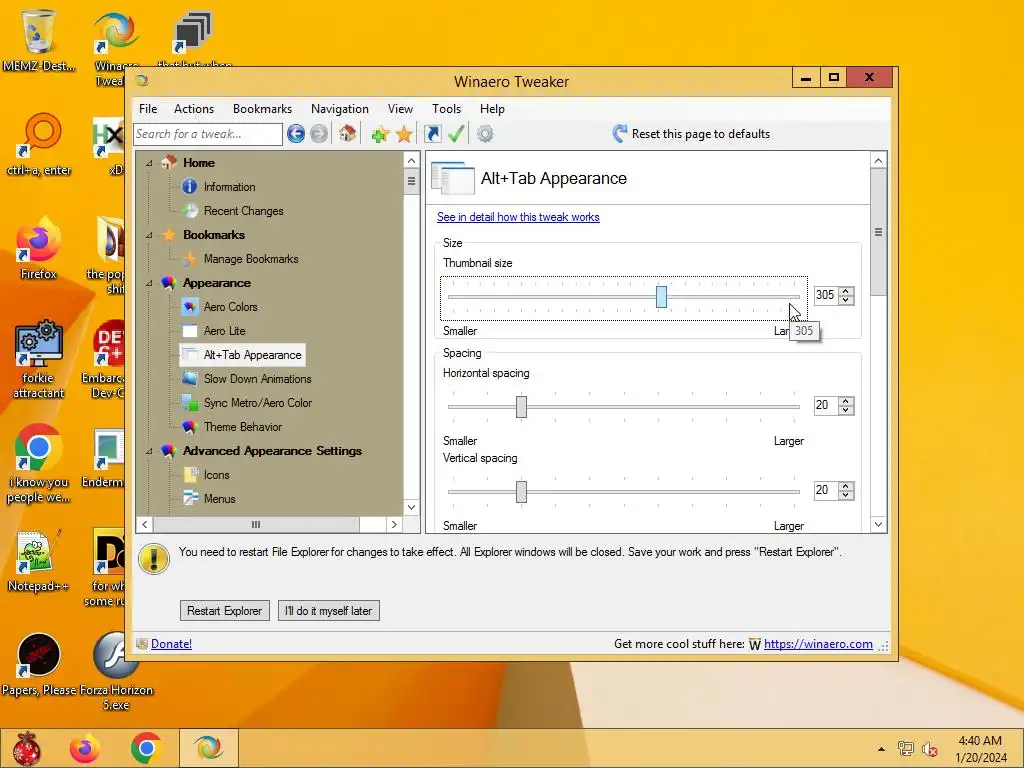The image size is (1024, 768).
Task: Open Recent Changes in tree
Action: tap(244, 211)
